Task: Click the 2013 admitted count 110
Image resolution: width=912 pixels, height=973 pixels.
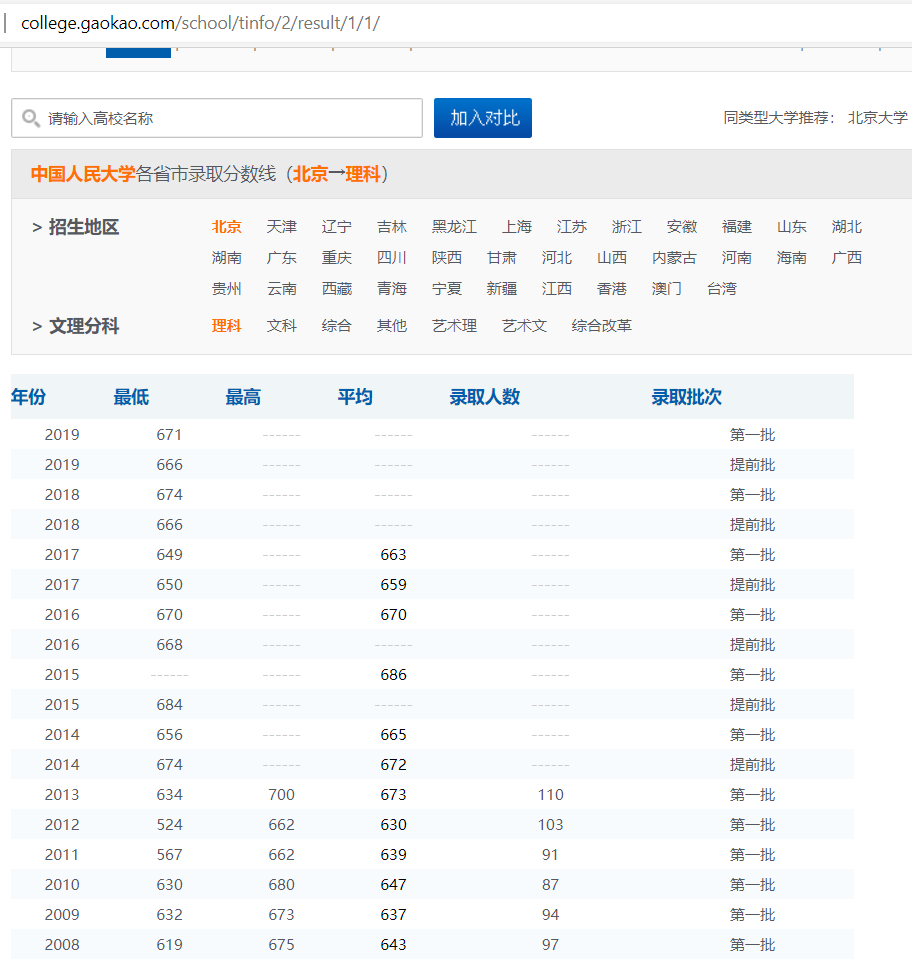Action: point(551,795)
